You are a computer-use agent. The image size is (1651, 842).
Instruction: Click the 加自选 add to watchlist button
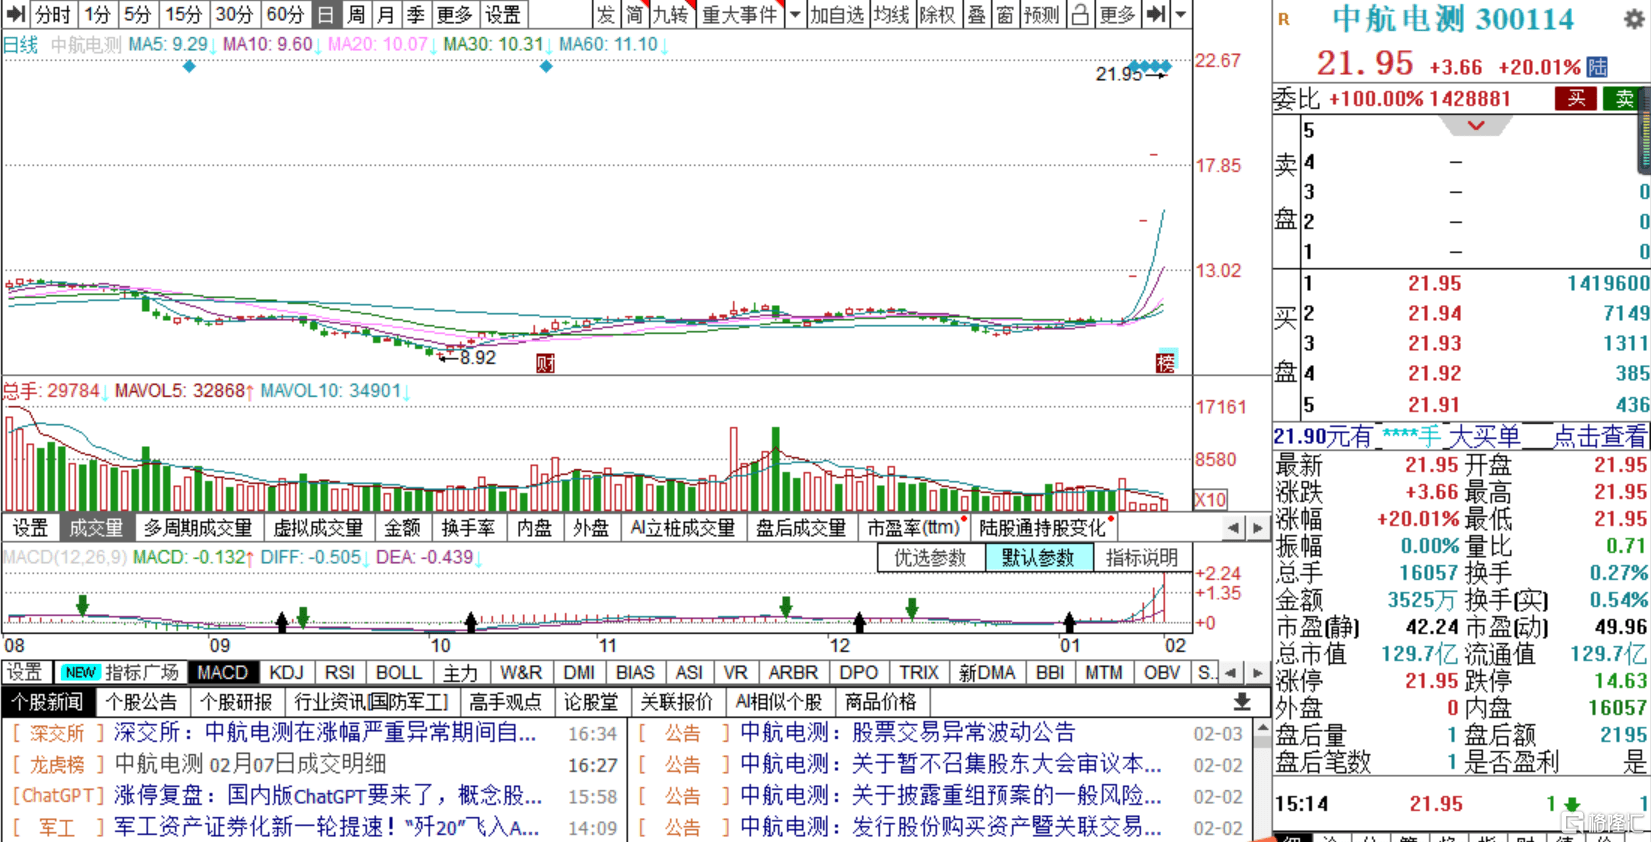(838, 14)
